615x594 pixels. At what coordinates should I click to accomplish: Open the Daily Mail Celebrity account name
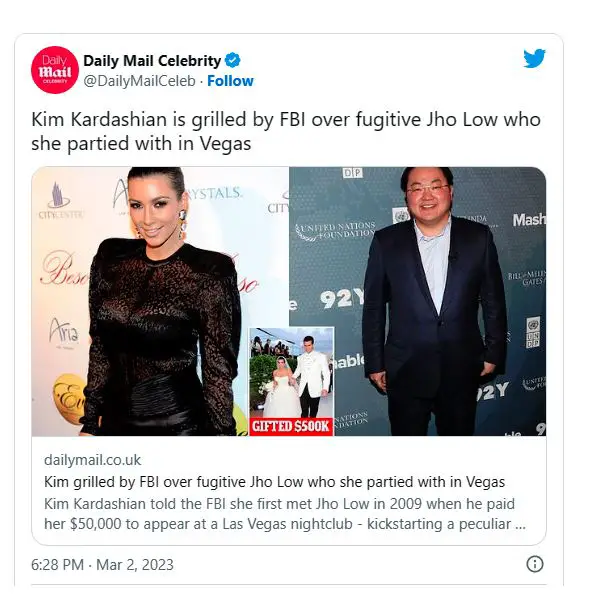click(x=152, y=61)
